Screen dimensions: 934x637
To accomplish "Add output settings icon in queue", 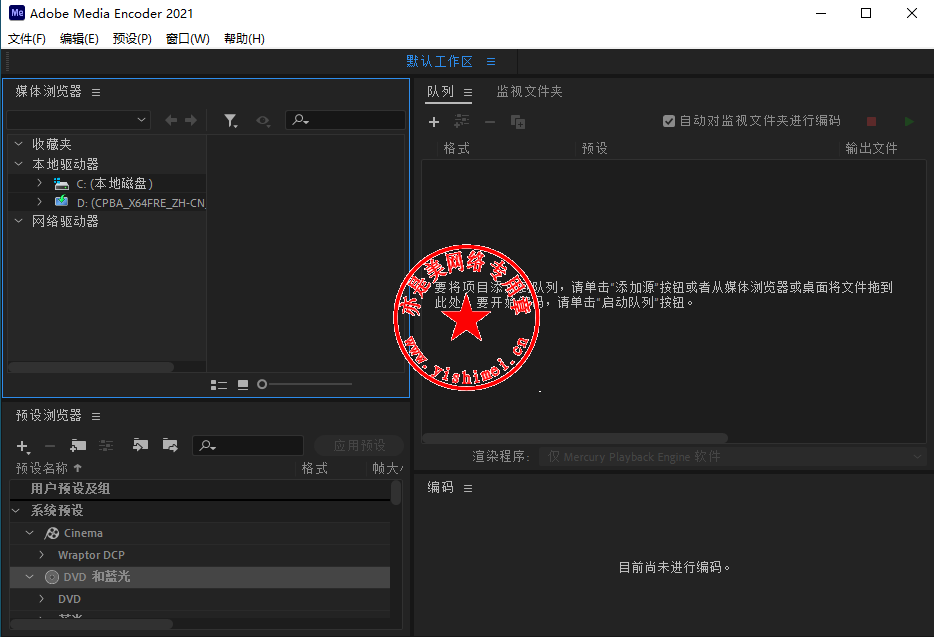I will [x=461, y=121].
